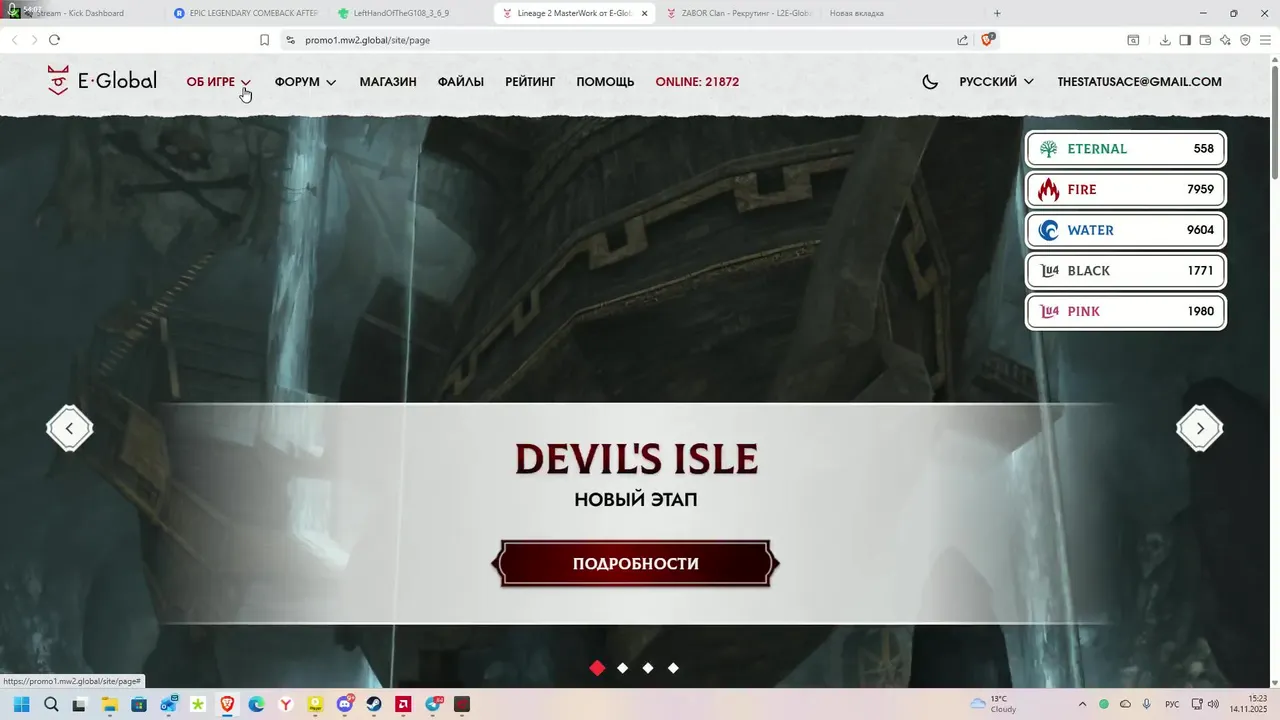Open the weather widget 13°C Cloudy
The image size is (1280, 720).
[x=994, y=704]
